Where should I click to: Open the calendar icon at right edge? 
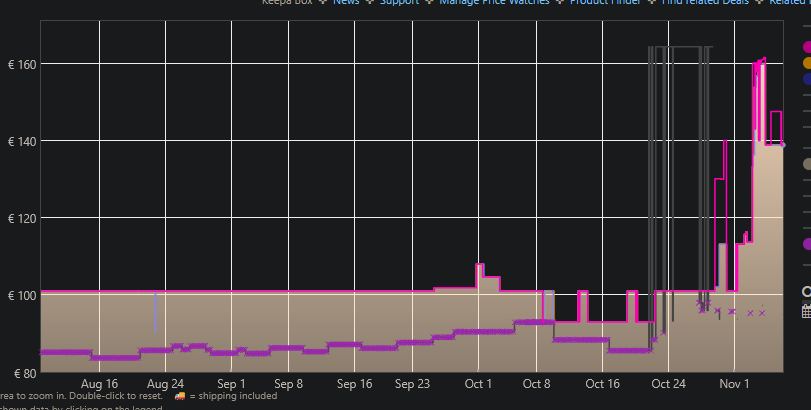806,312
